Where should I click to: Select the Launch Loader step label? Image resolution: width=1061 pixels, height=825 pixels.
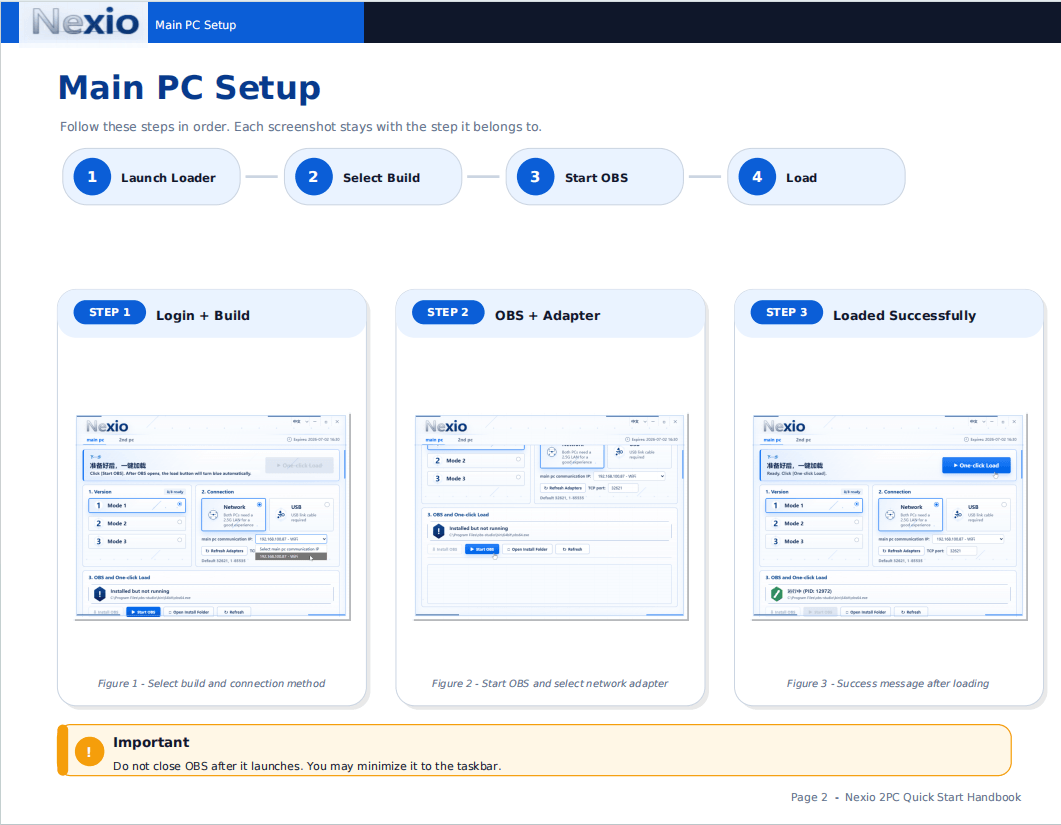168,178
